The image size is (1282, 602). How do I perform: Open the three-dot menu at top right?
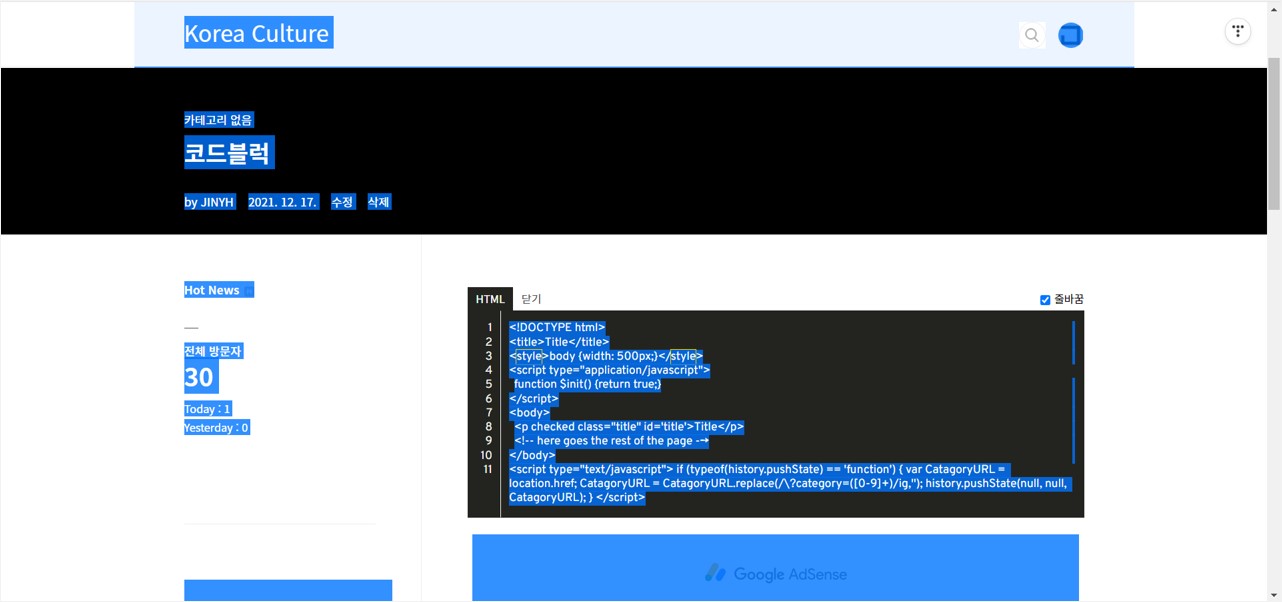pos(1238,32)
